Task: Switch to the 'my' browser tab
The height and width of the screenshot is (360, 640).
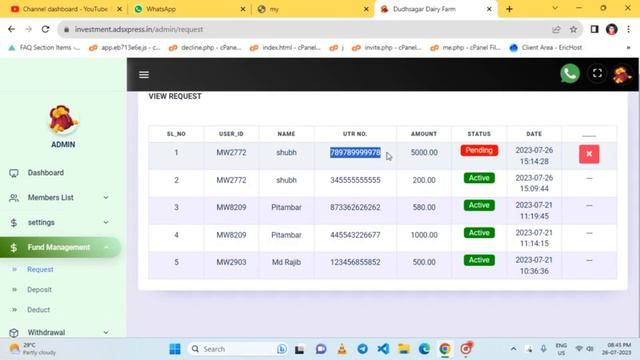Action: pos(313,9)
